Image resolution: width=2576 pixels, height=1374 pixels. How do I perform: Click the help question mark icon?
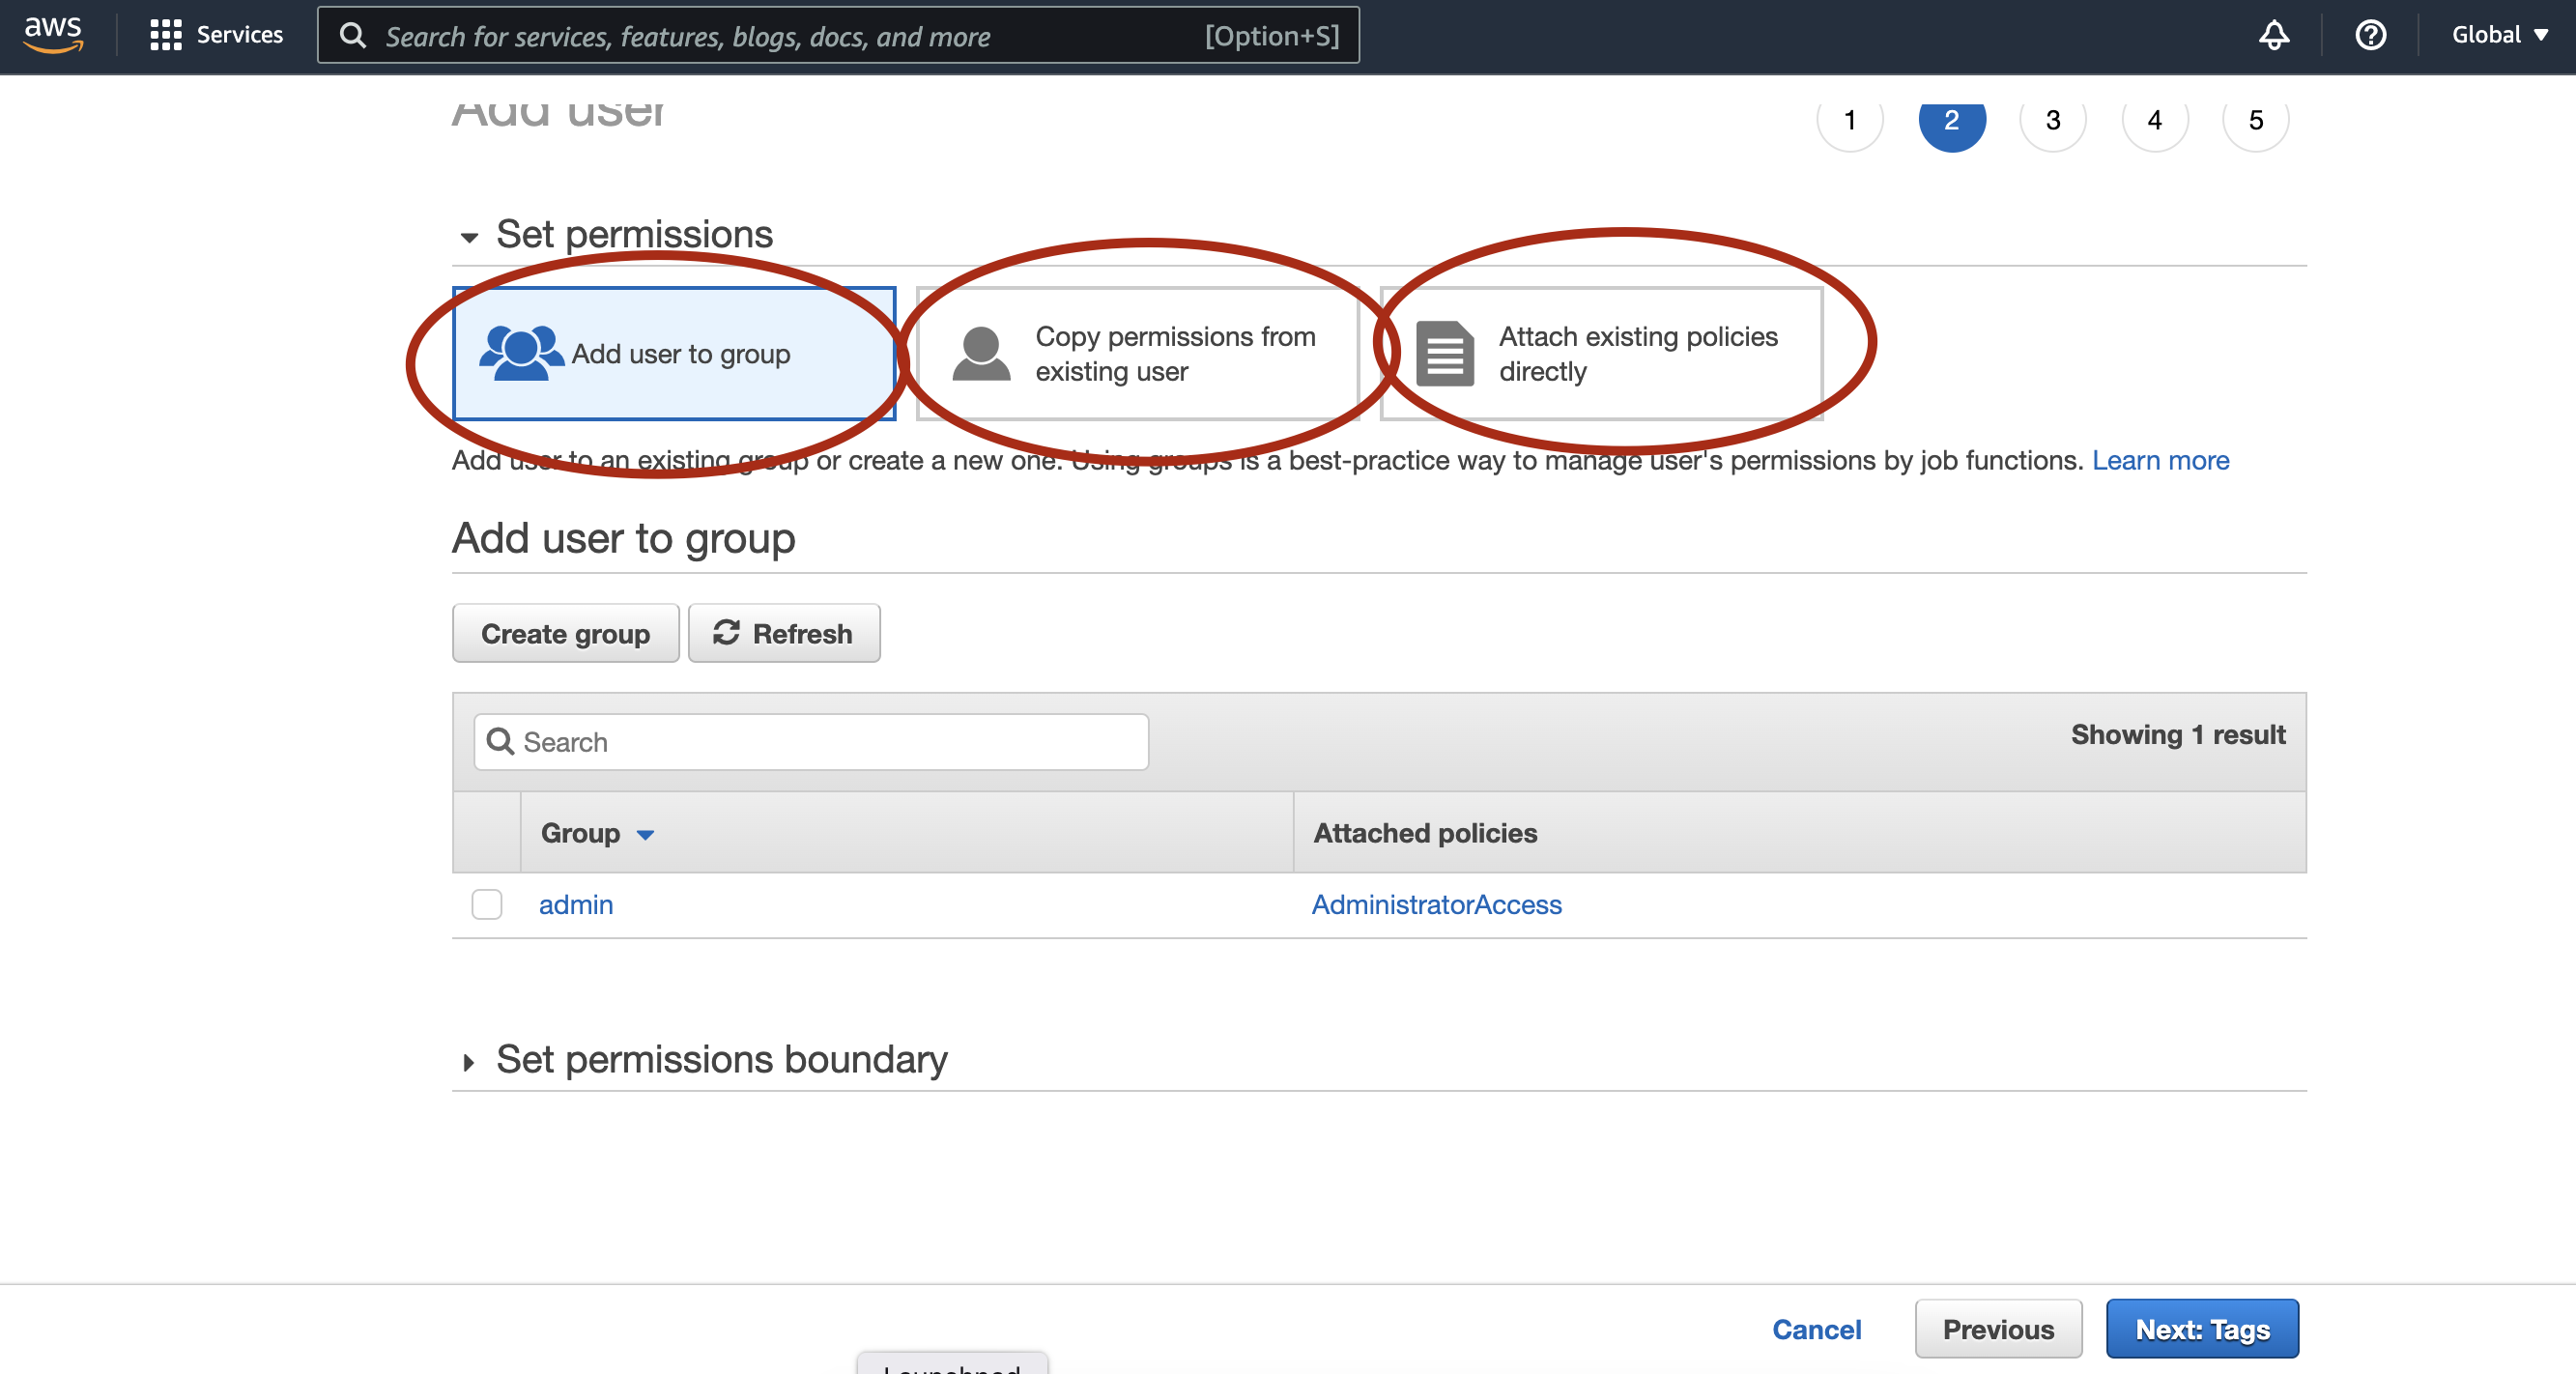point(2371,34)
